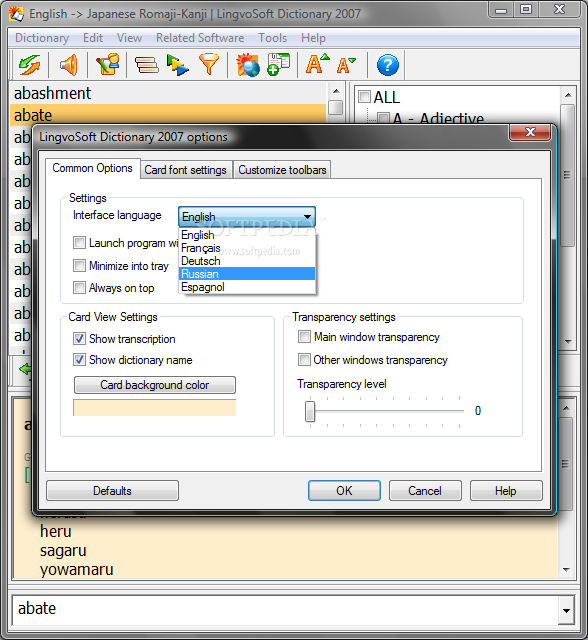Choose English in the language list

pos(247,235)
